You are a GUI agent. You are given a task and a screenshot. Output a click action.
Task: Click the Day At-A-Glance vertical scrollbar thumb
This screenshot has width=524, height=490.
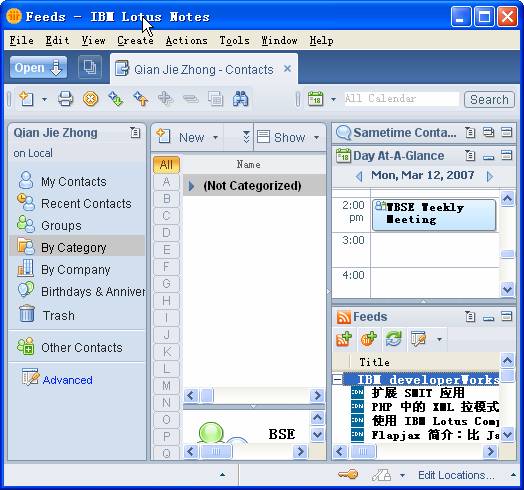coord(507,254)
